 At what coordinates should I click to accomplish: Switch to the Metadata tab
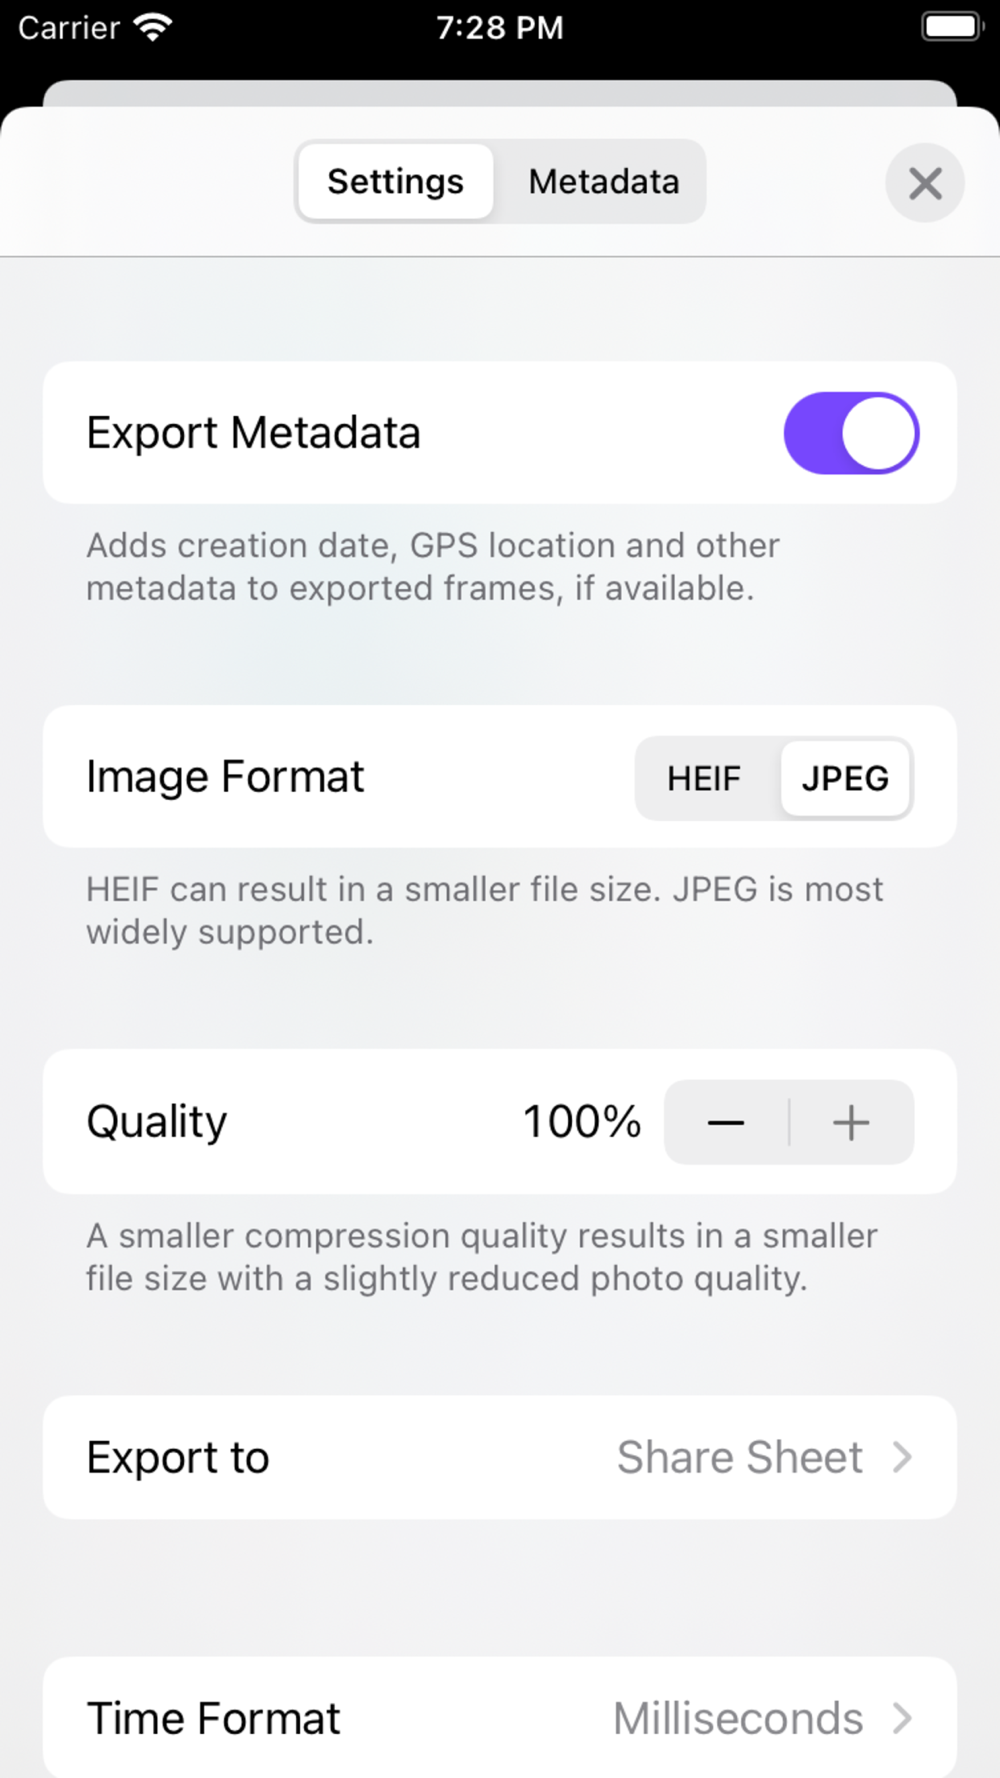pyautogui.click(x=604, y=182)
